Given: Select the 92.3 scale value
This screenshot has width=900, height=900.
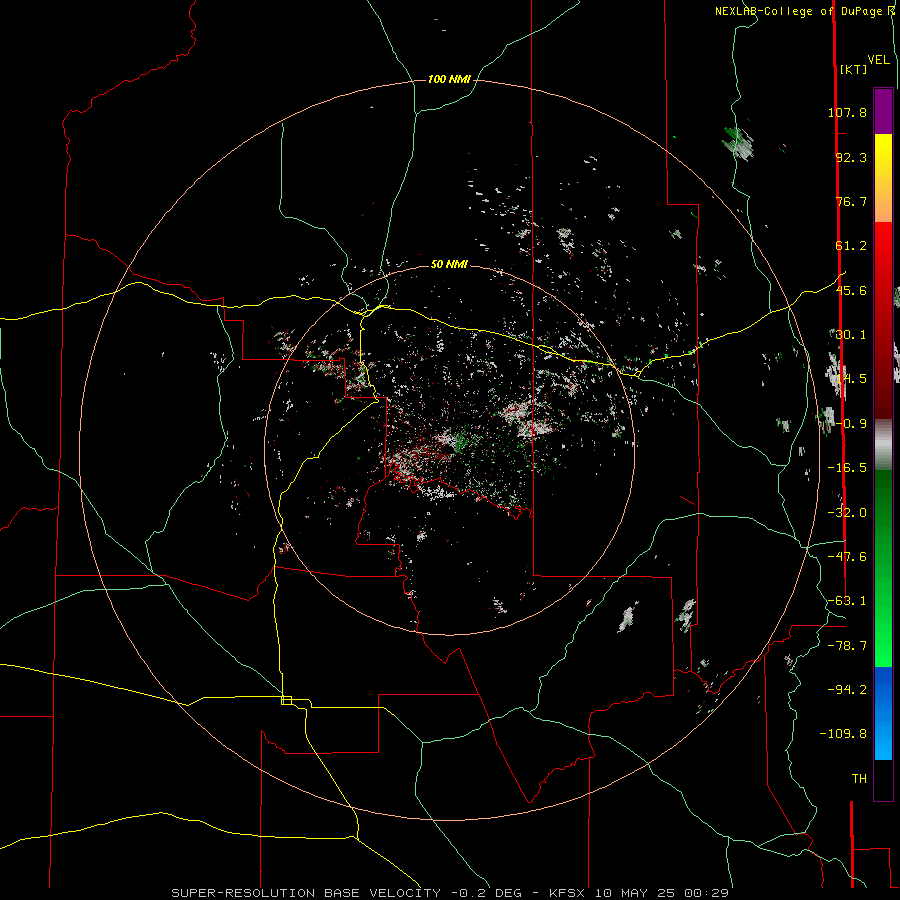Looking at the screenshot, I should coord(851,157).
